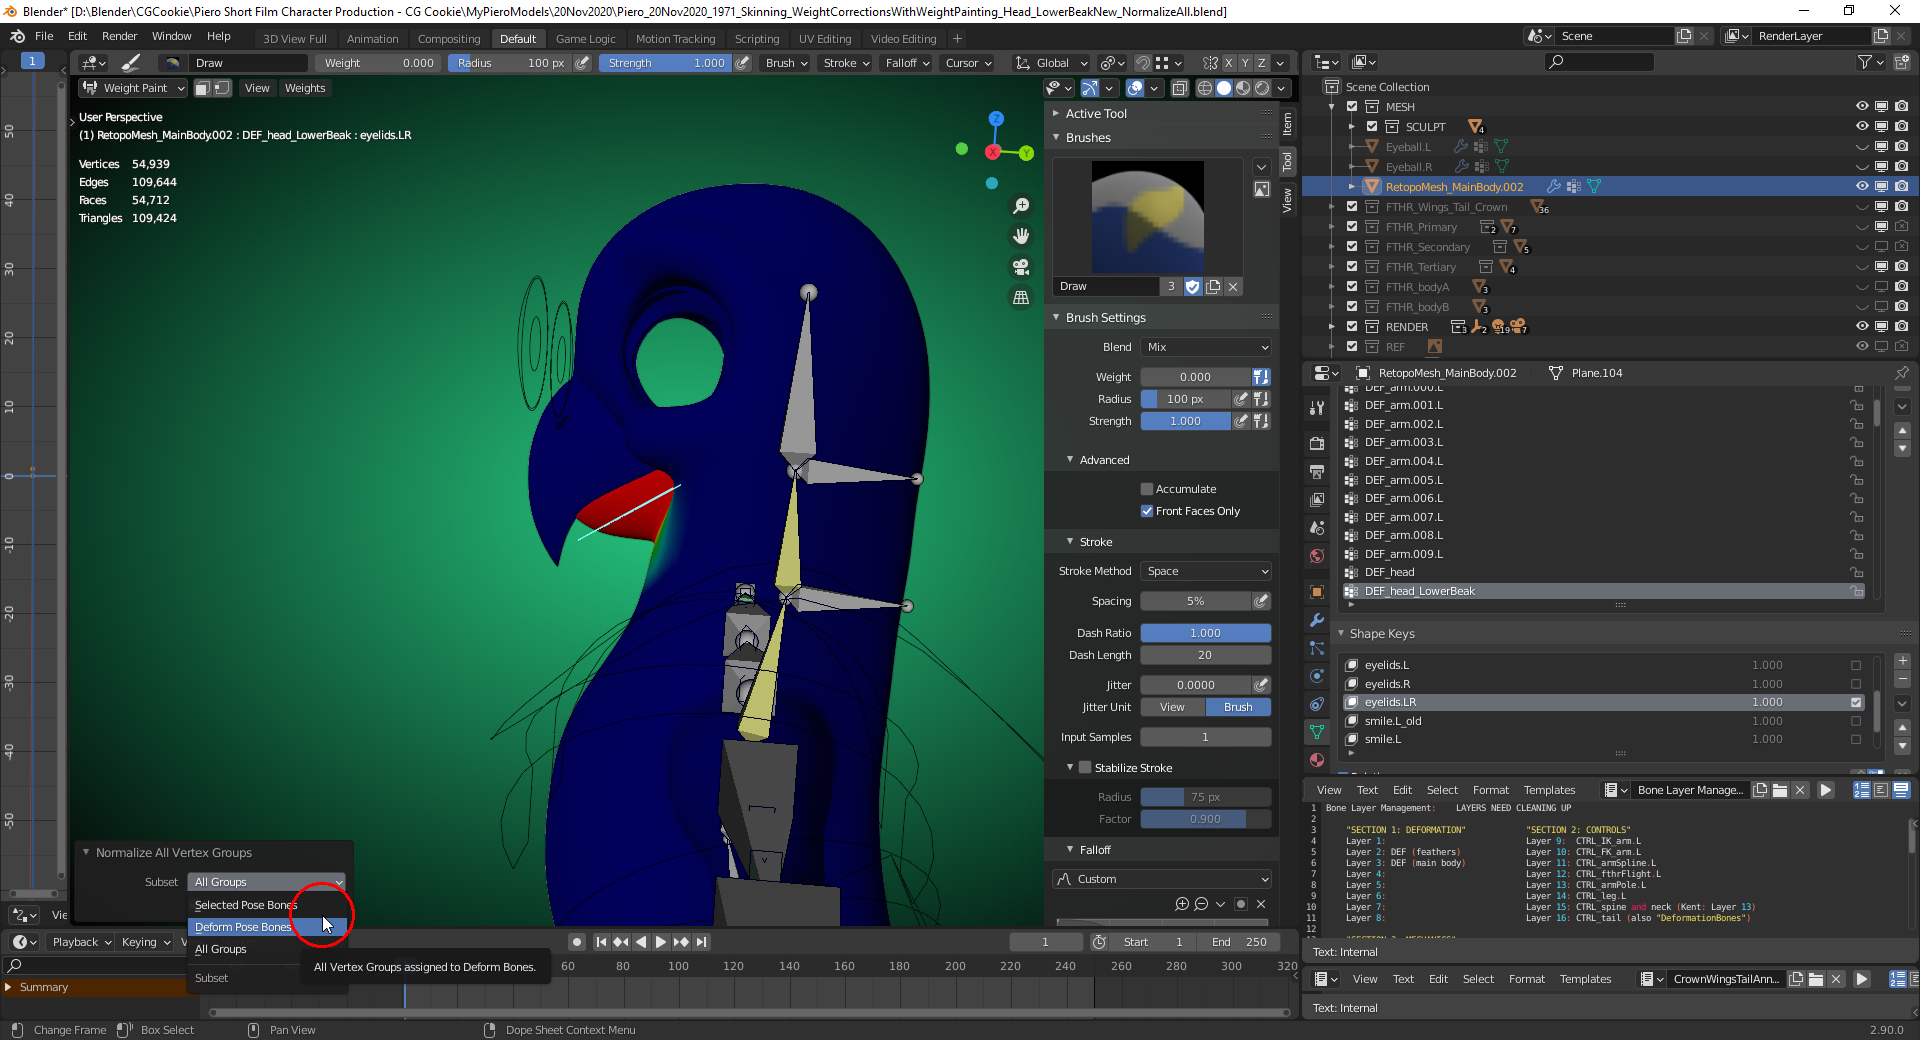Click the Strength slider in Brush Settings

click(1185, 421)
